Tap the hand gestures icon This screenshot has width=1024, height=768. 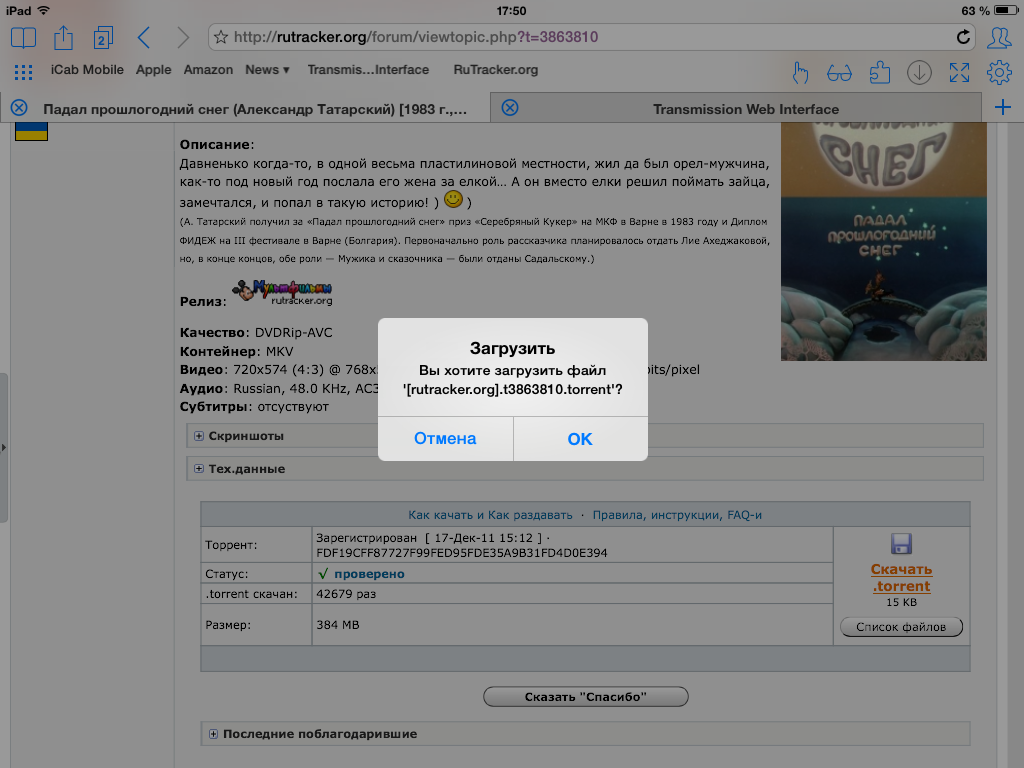(800, 72)
